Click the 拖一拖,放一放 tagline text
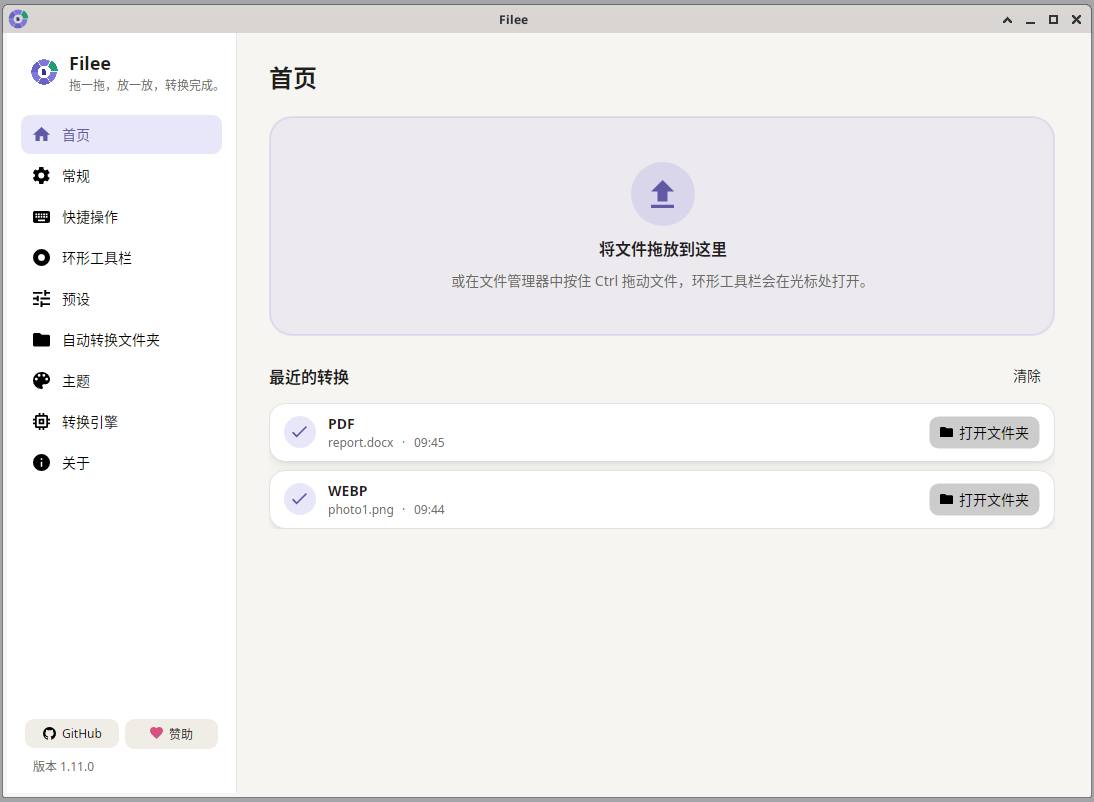 point(146,85)
